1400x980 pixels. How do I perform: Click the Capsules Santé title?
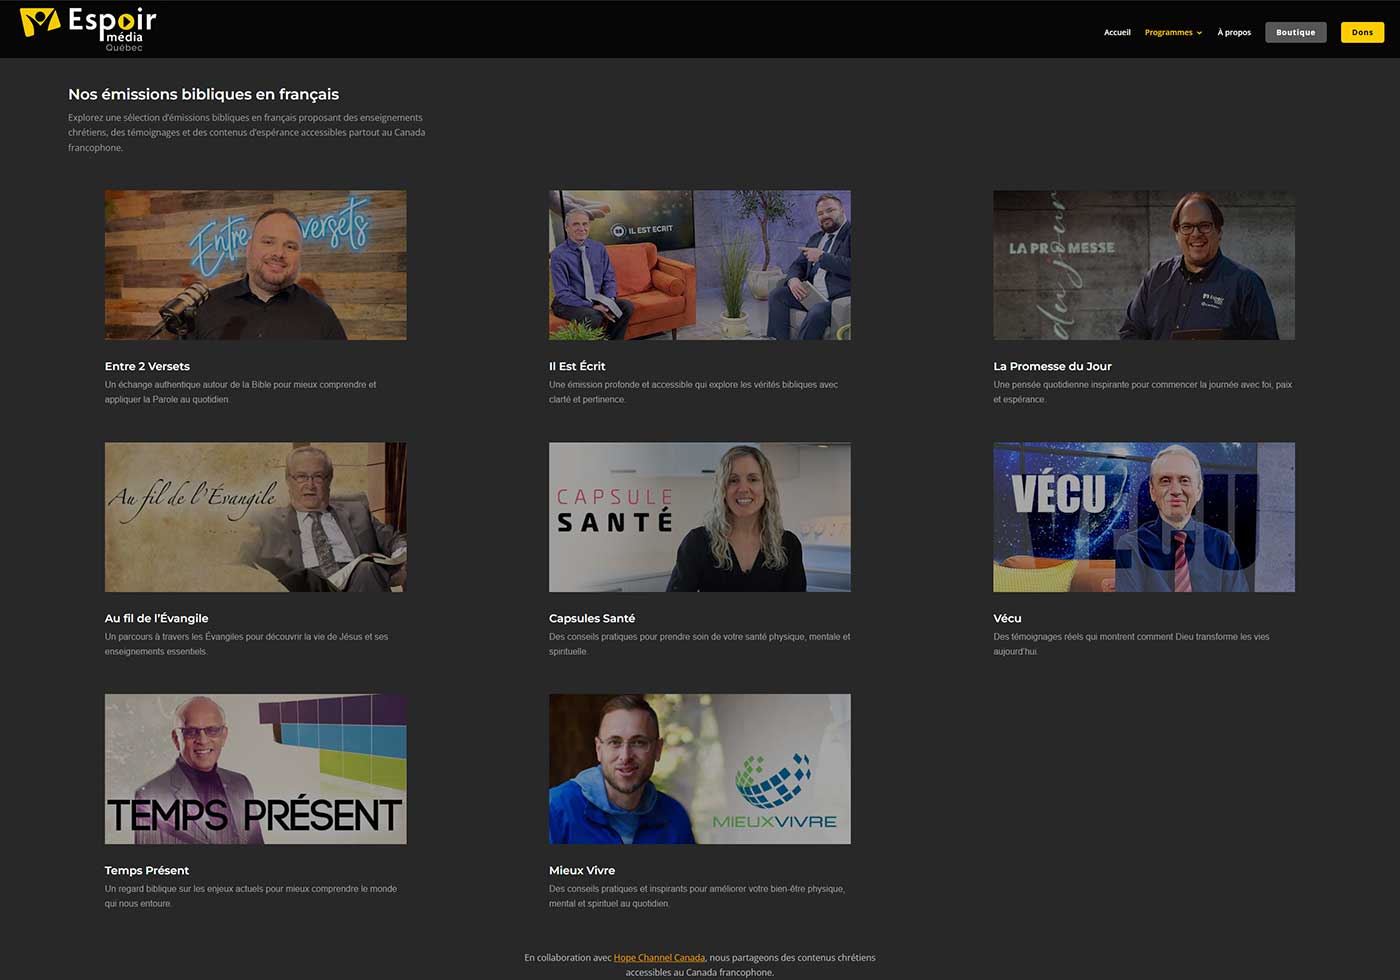[x=592, y=618]
